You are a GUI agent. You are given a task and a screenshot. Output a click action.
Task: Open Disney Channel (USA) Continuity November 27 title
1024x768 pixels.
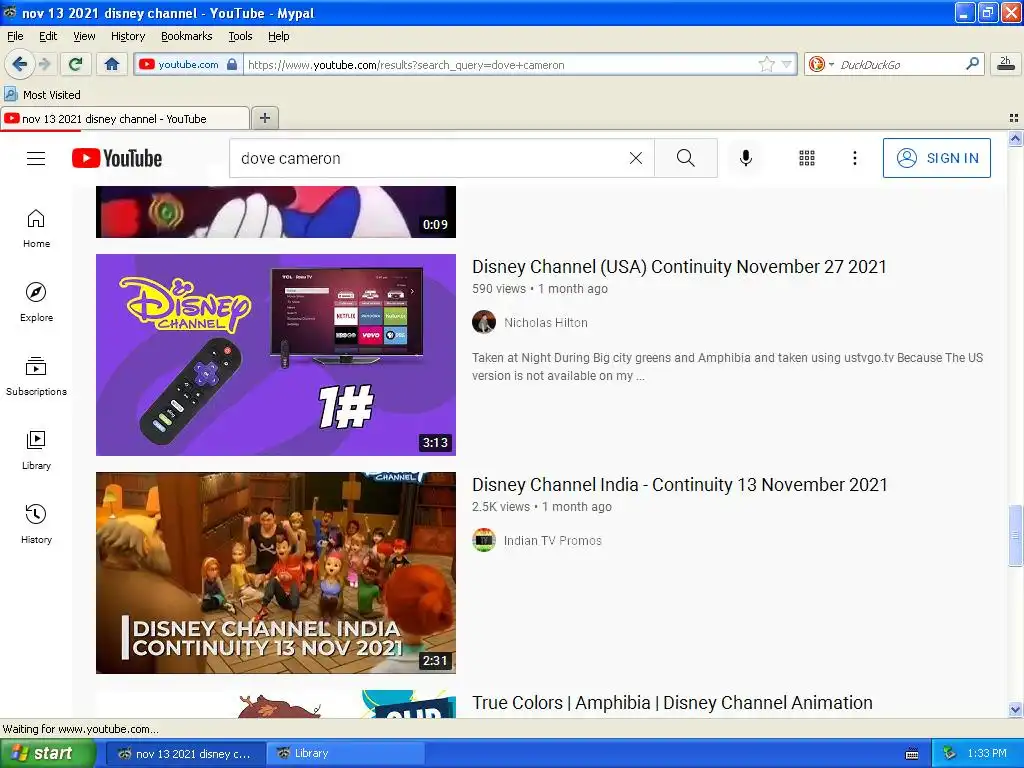click(x=679, y=266)
